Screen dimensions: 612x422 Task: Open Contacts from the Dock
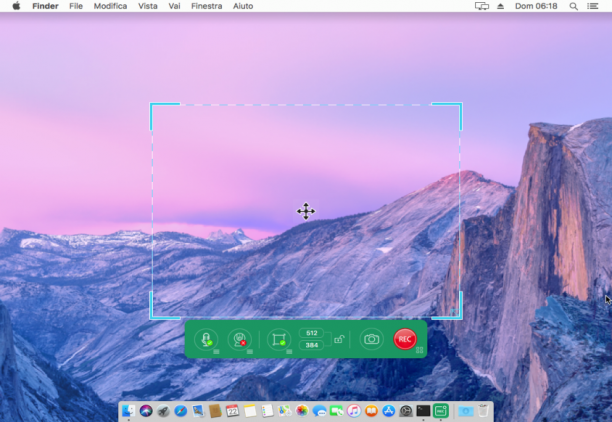[215, 411]
